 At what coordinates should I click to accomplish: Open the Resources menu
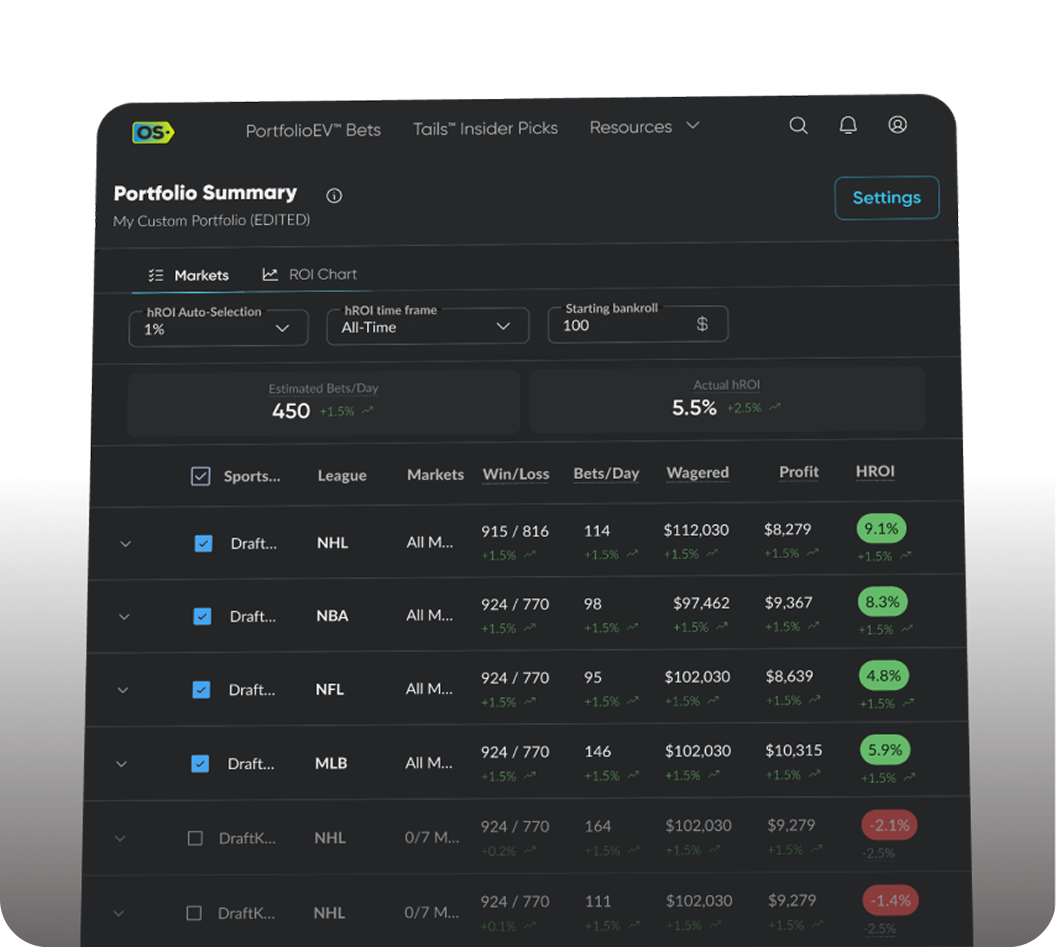[x=643, y=127]
